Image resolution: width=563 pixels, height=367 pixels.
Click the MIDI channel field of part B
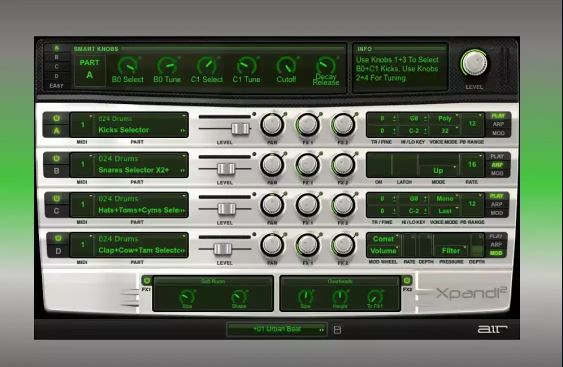pyautogui.click(x=83, y=164)
